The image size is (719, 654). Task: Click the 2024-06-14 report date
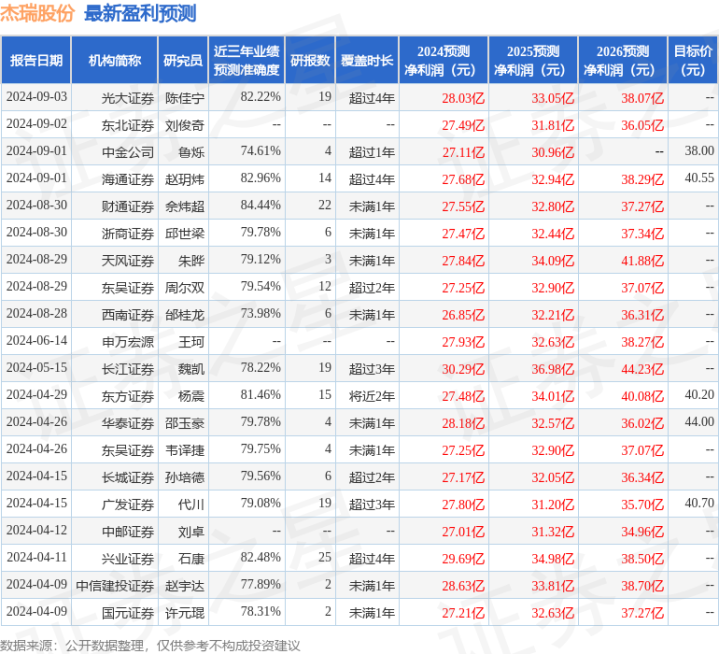click(37, 341)
